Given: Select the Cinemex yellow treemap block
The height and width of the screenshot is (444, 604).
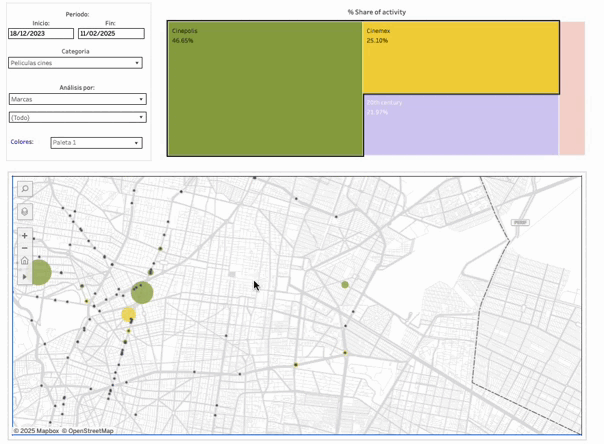Looking at the screenshot, I should pyautogui.click(x=461, y=57).
